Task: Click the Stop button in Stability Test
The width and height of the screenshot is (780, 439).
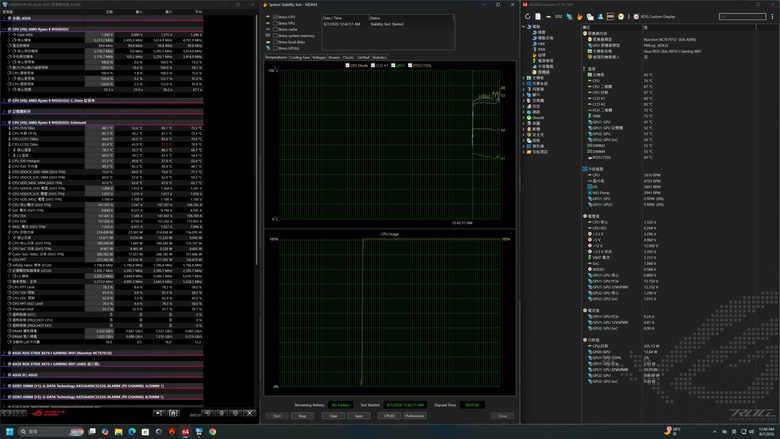Action: pos(302,416)
